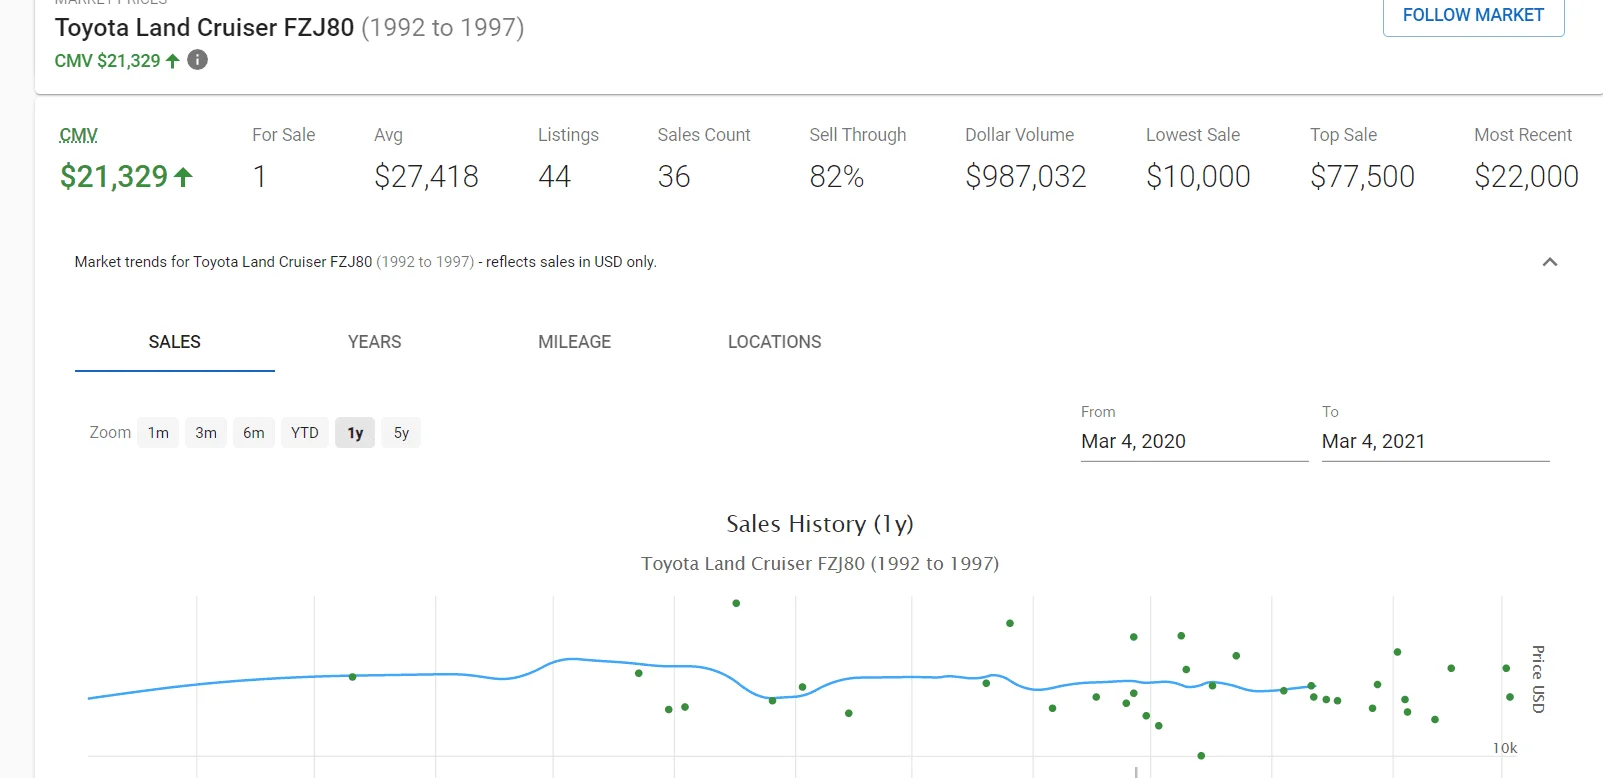Image resolution: width=1603 pixels, height=778 pixels.
Task: Select YTD zoom range
Action: (x=305, y=433)
